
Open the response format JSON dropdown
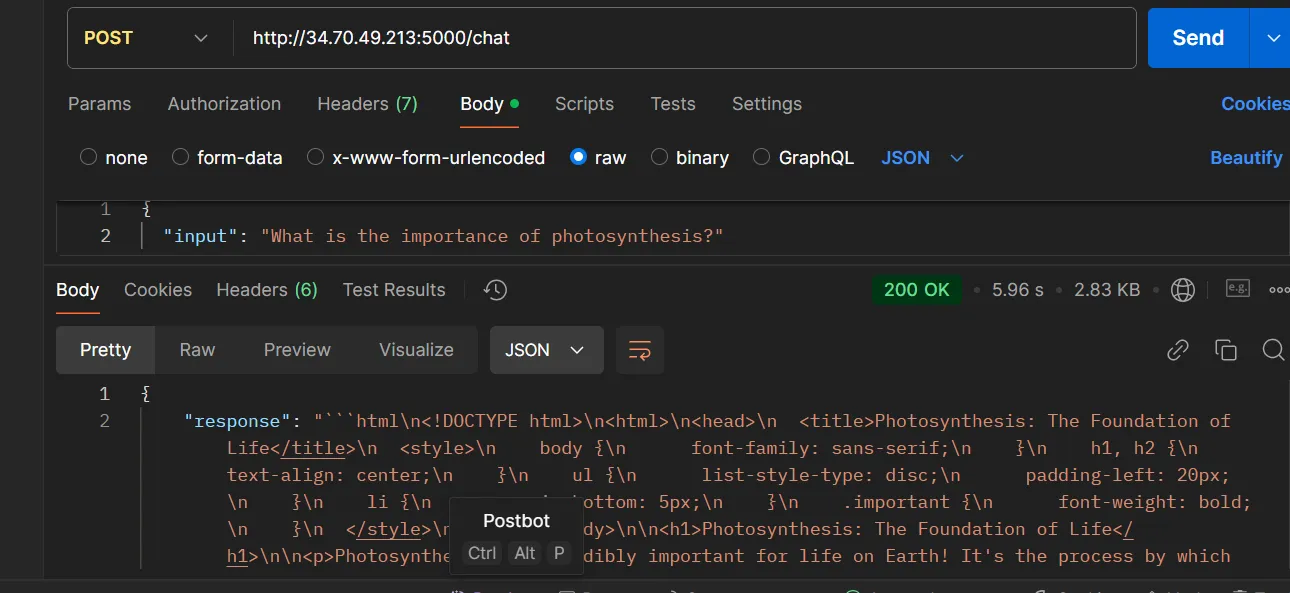(x=546, y=350)
